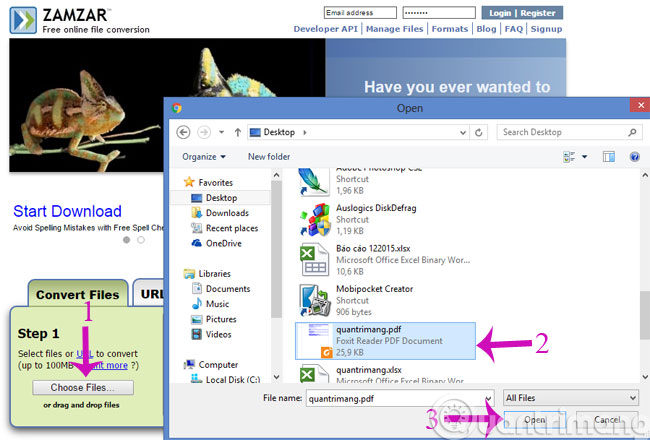
Task: Select the Auslogics DiskDefrag icon
Action: tap(315, 219)
